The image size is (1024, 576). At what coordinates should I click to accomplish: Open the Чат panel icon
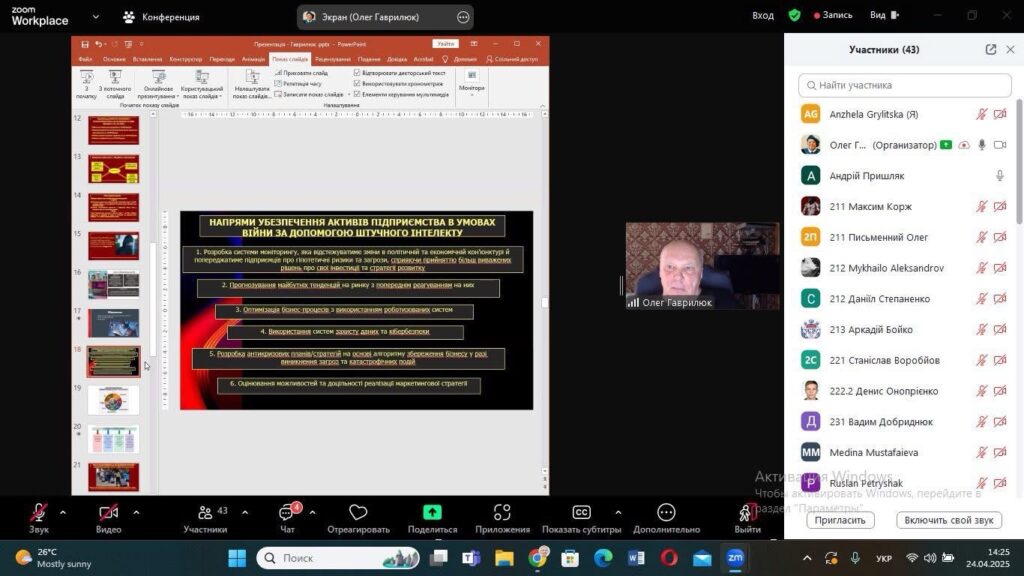click(287, 512)
